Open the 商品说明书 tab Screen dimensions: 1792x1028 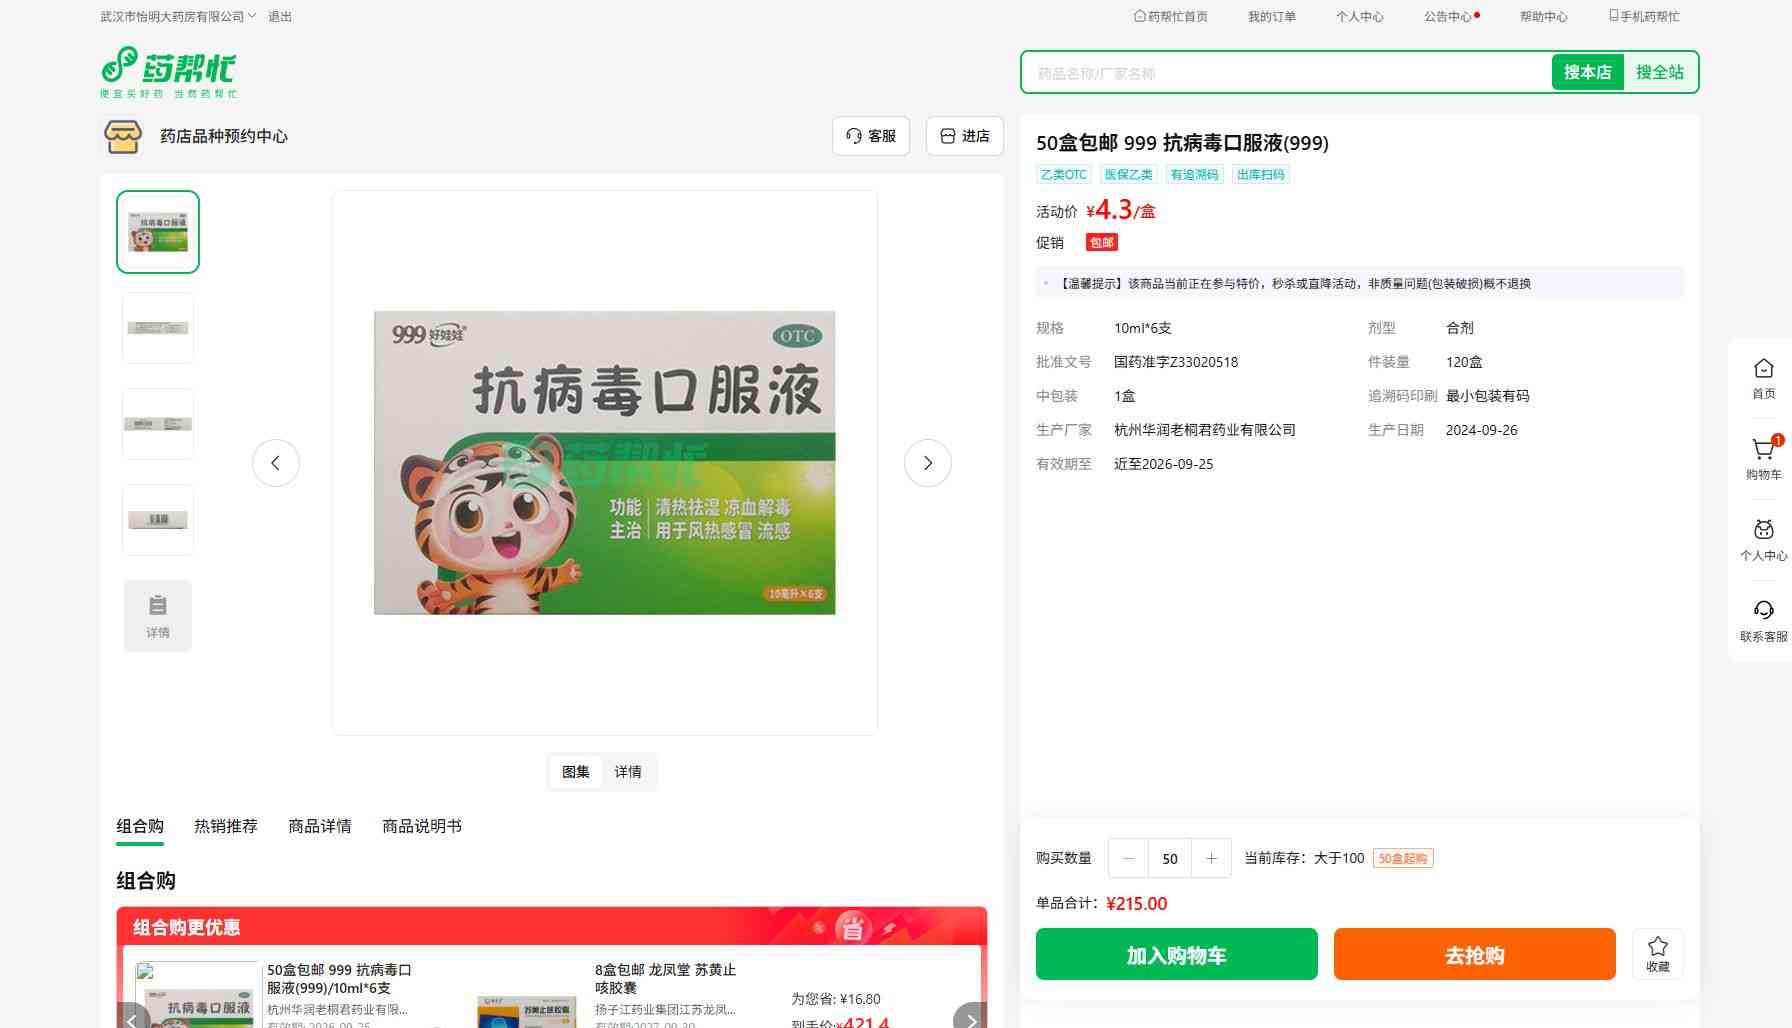[x=422, y=826]
